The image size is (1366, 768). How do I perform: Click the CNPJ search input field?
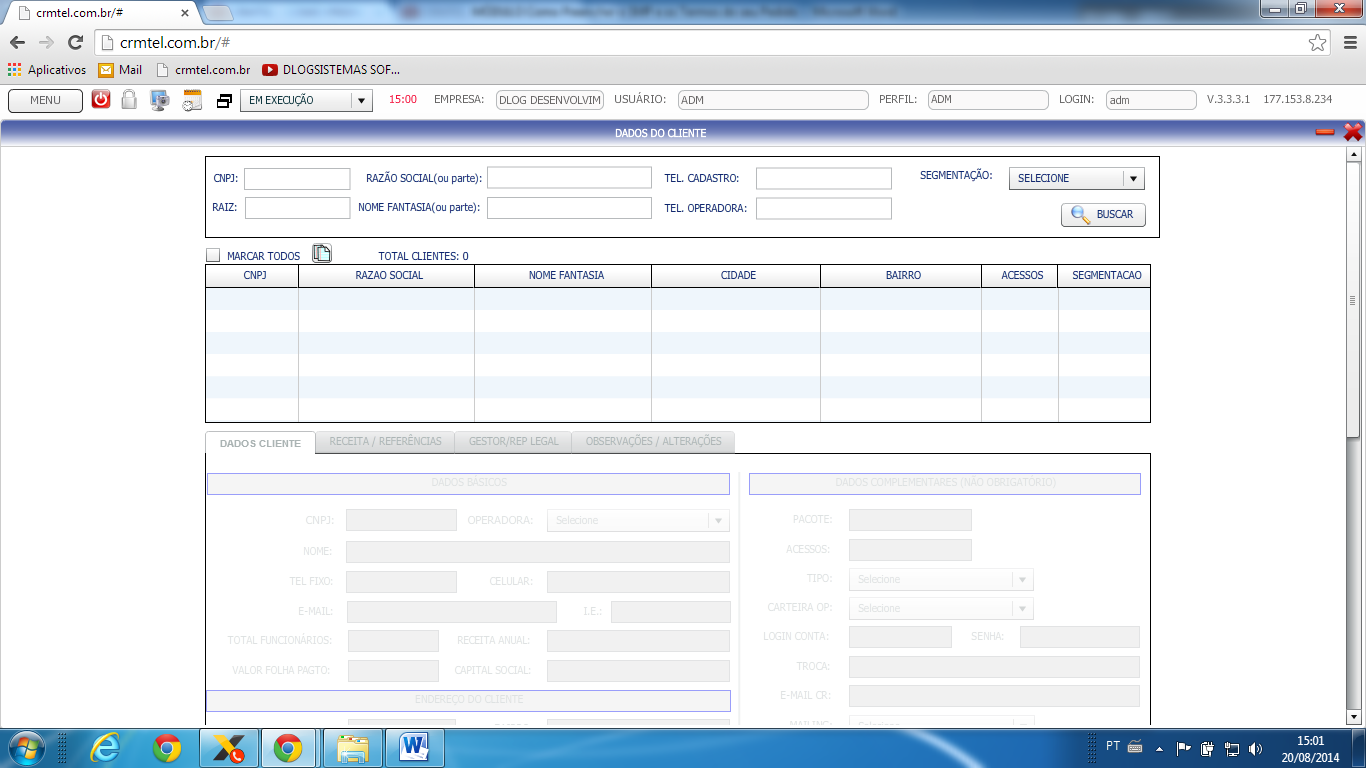(x=297, y=178)
